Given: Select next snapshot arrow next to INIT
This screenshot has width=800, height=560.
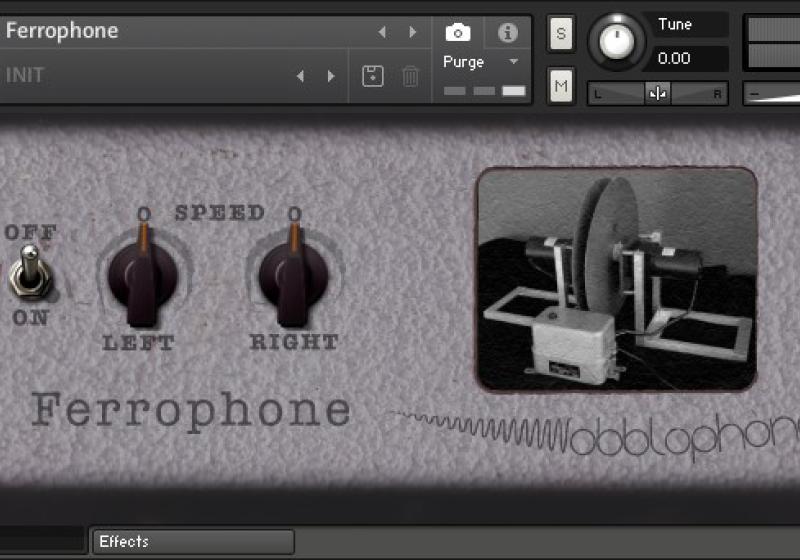Looking at the screenshot, I should (x=331, y=76).
